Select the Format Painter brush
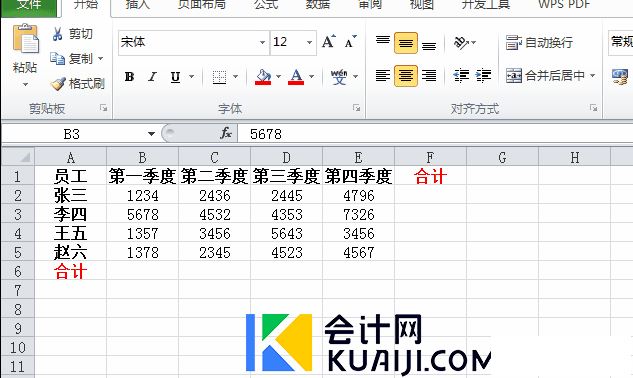Viewport: 633px width, 378px height. pos(58,84)
